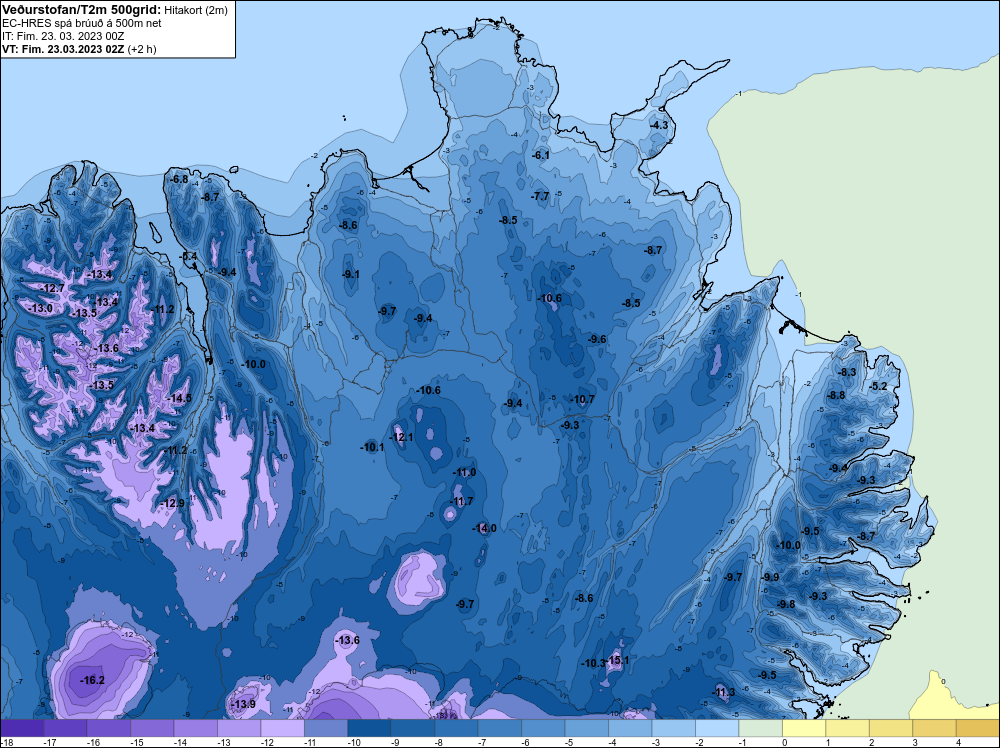Click the -14.5 temperature value

click(x=179, y=398)
